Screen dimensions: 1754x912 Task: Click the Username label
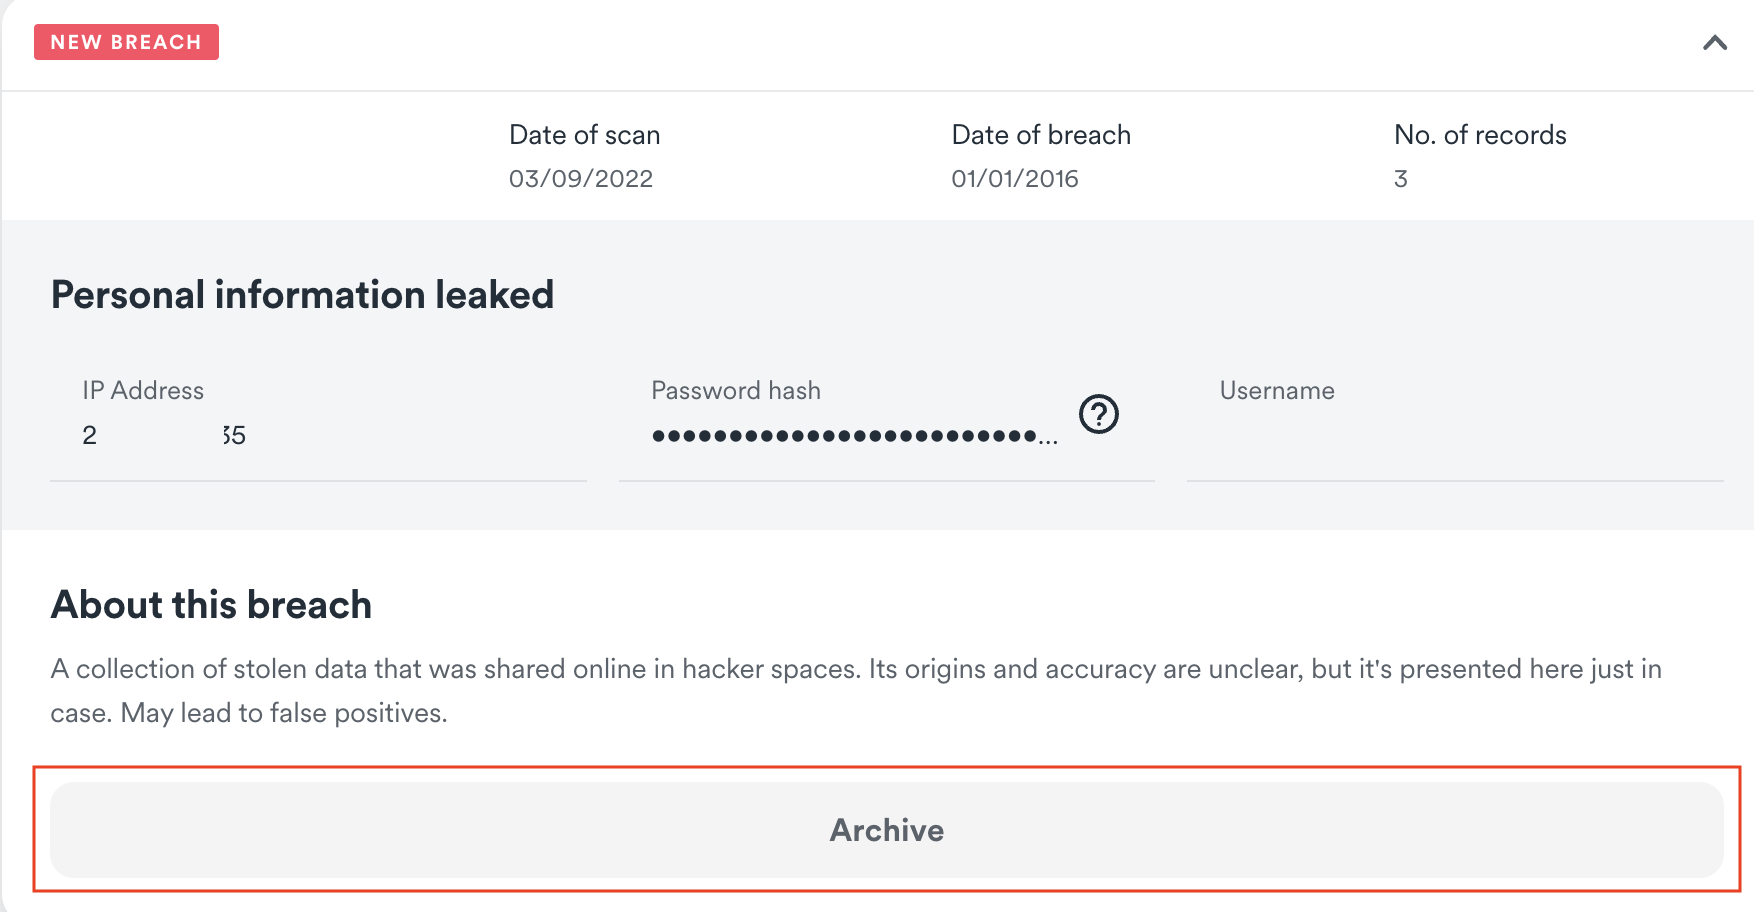(1276, 391)
